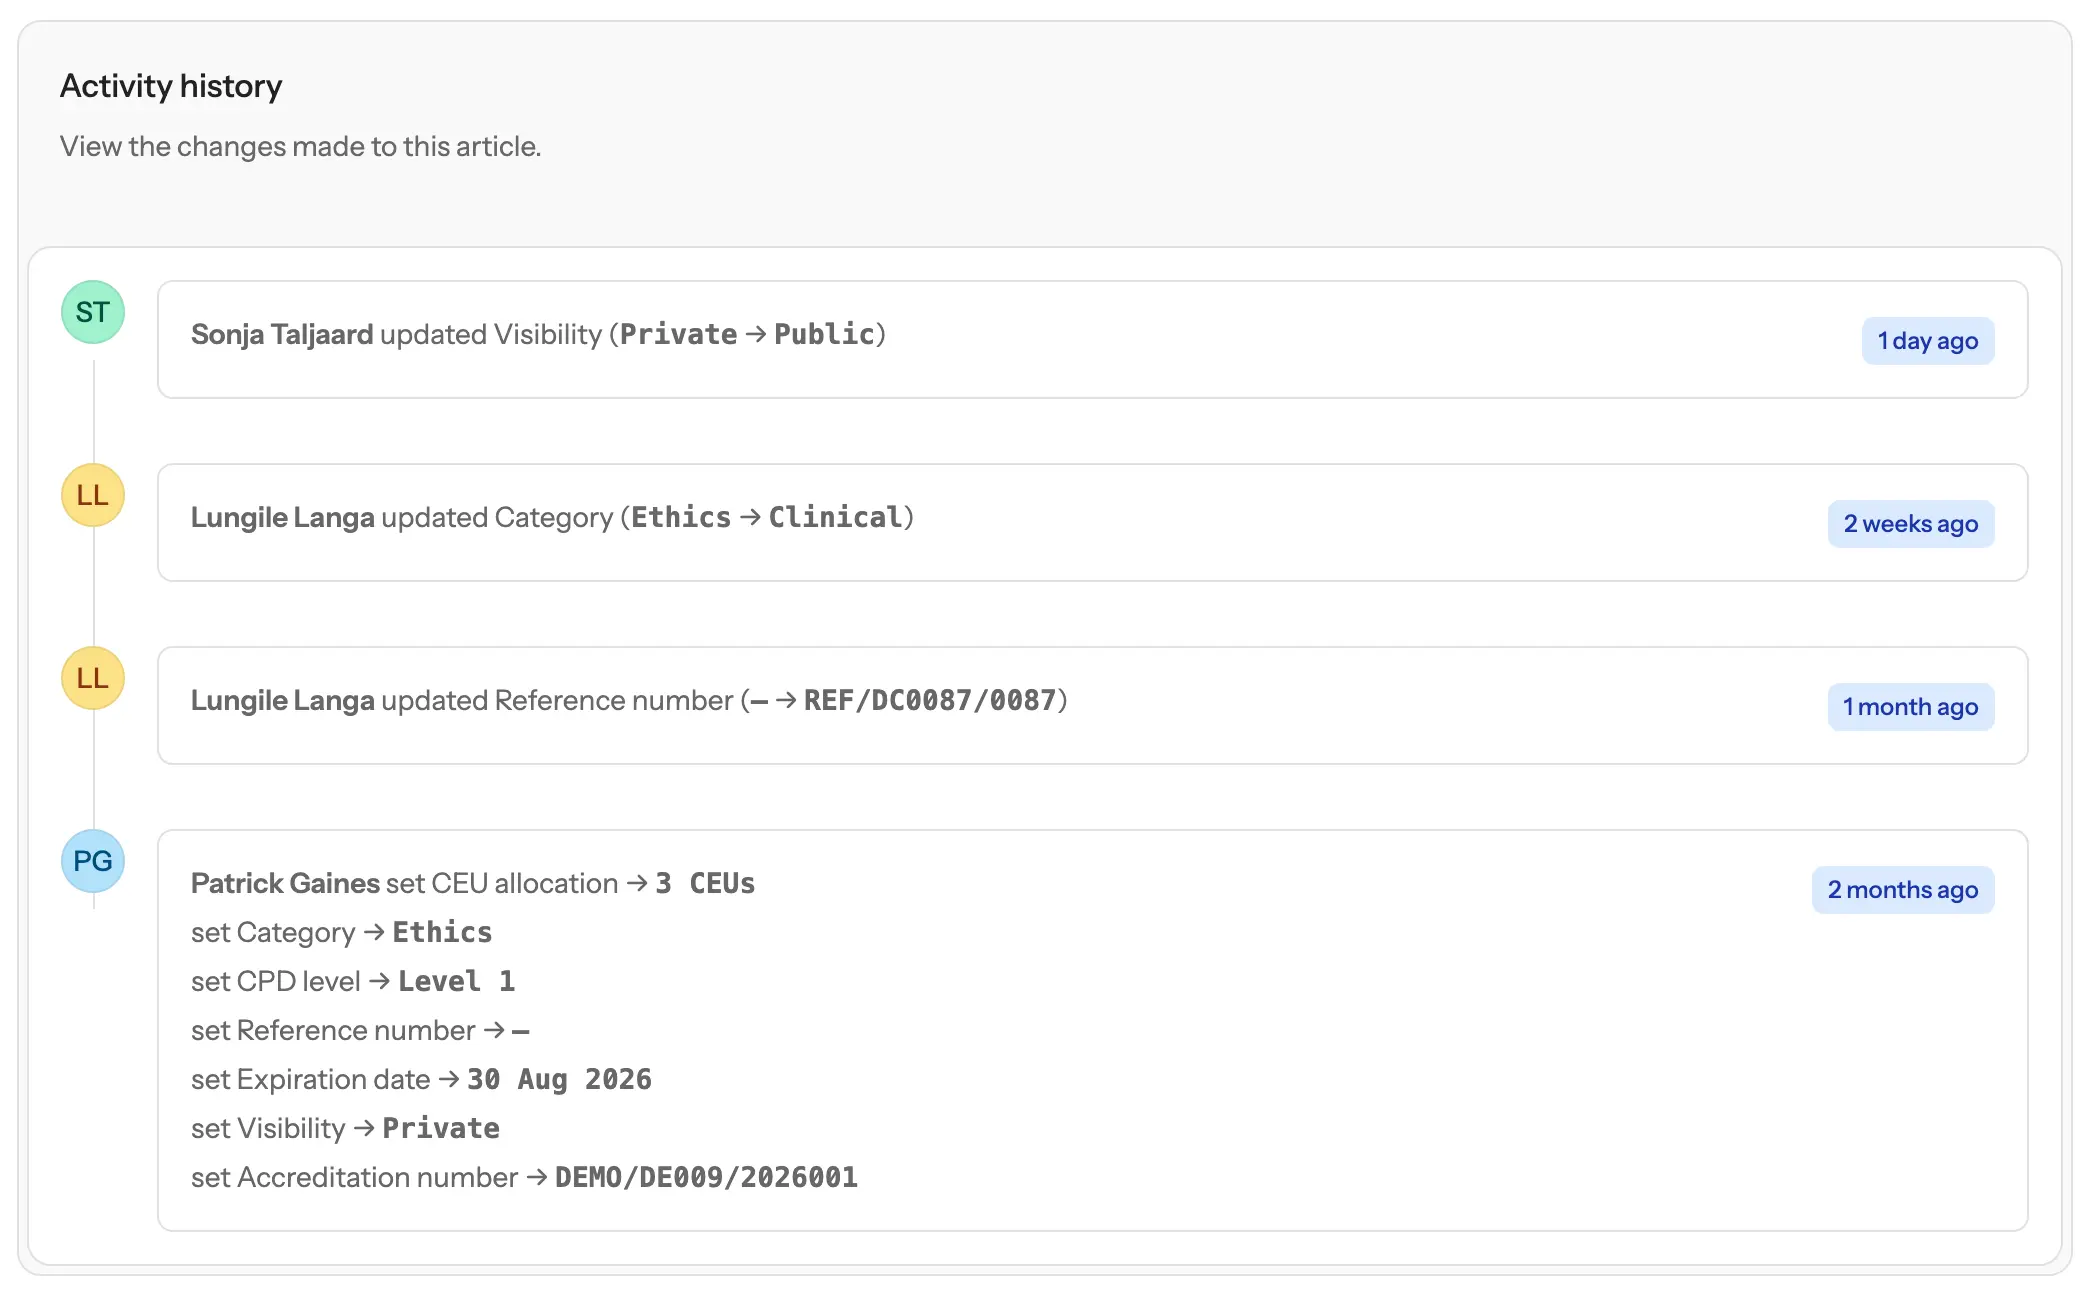Image resolution: width=2088 pixels, height=1298 pixels.
Task: Click Sonja Taljaard's name link
Action: pyautogui.click(x=282, y=334)
